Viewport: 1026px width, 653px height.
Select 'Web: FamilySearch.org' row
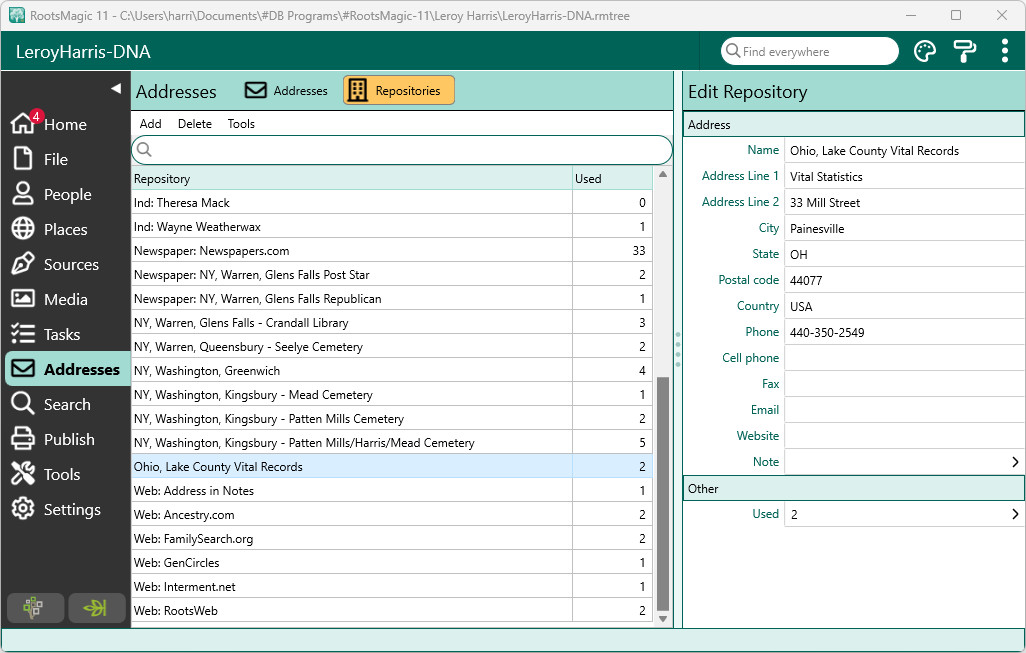click(x=391, y=538)
